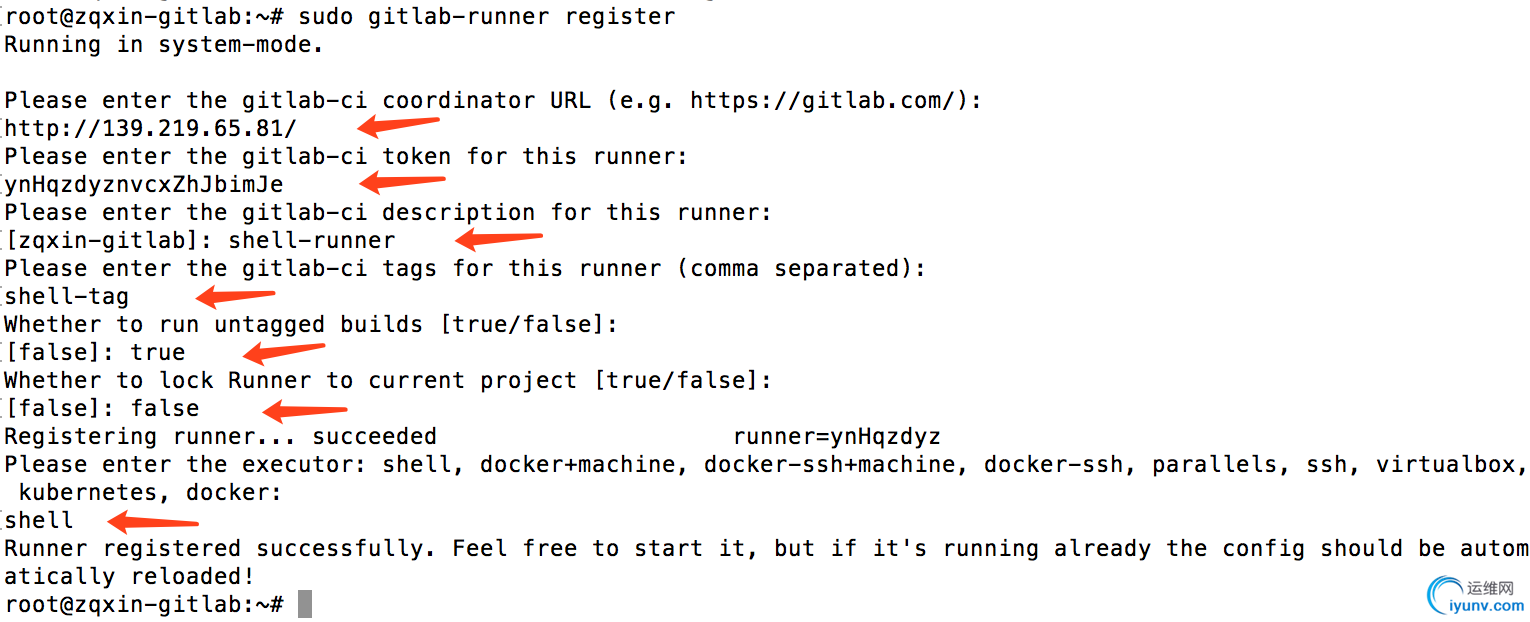This screenshot has width=1530, height=622.
Task: Click the 'shell' executor input line
Action: point(39,520)
